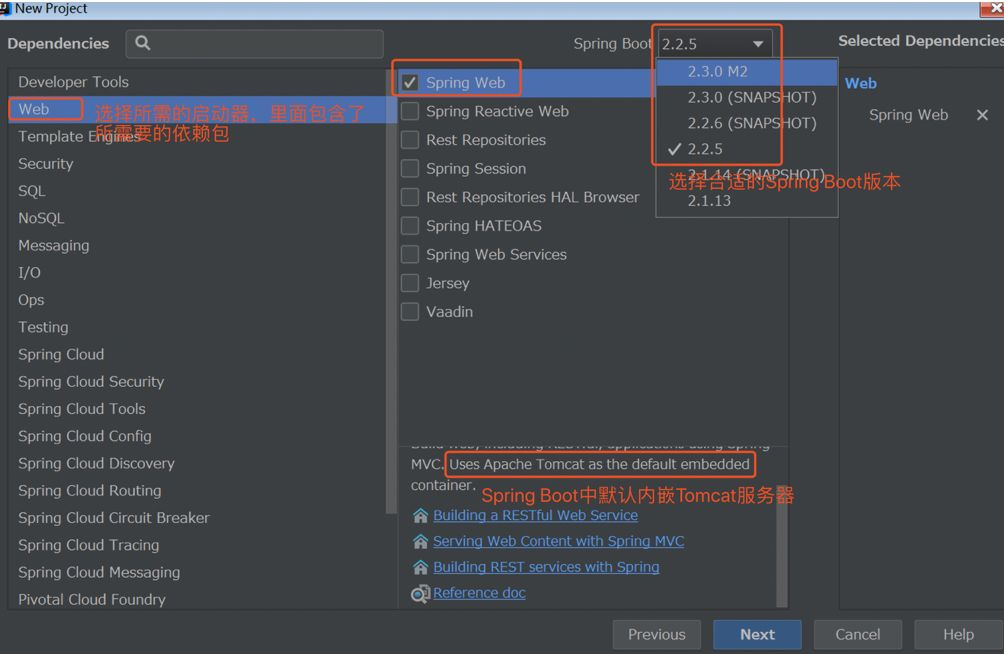Tick the Vaadin checkbox

[410, 312]
